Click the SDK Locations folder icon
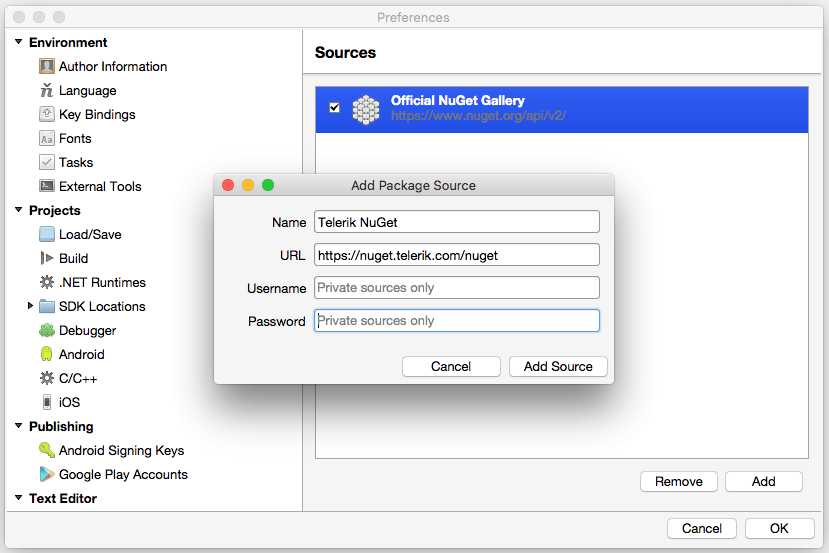829x553 pixels. 47,306
